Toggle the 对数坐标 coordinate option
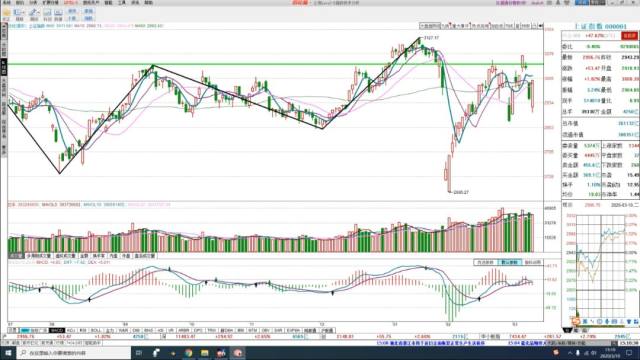Image resolution: width=640 pixels, height=360 pixels. click(486, 262)
